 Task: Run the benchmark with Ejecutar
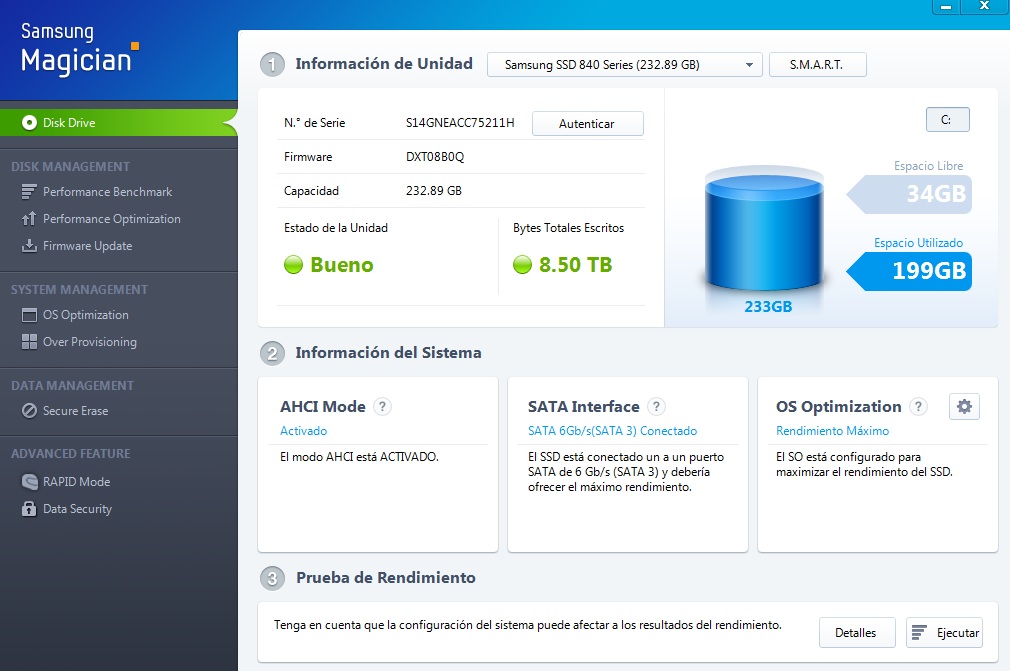944,632
